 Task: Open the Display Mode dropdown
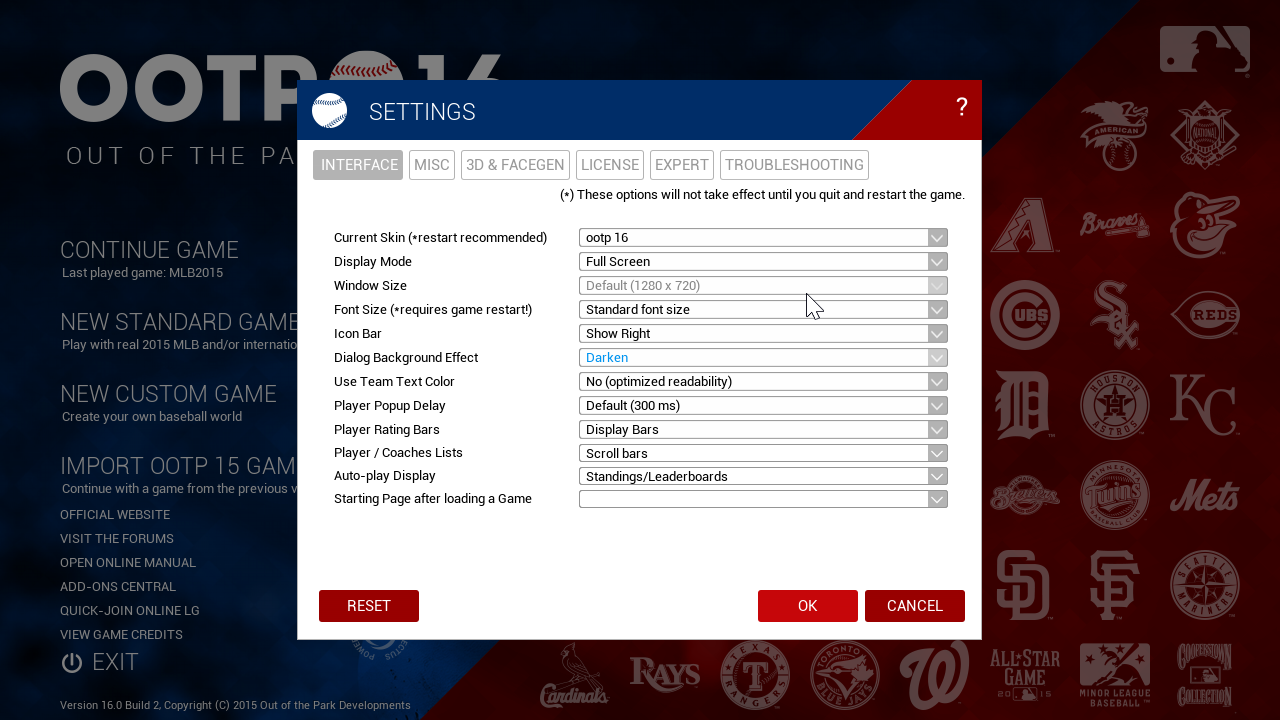tap(763, 262)
